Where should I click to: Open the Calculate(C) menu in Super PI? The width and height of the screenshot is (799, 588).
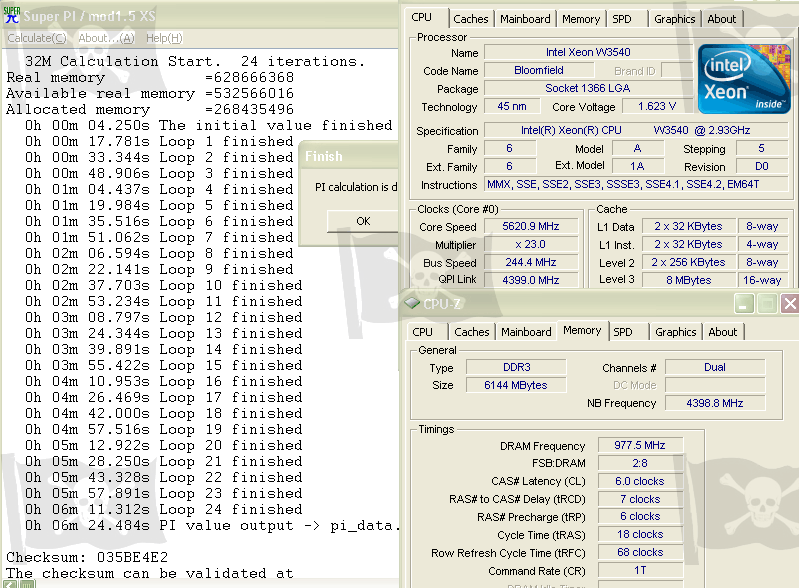[x=37, y=38]
